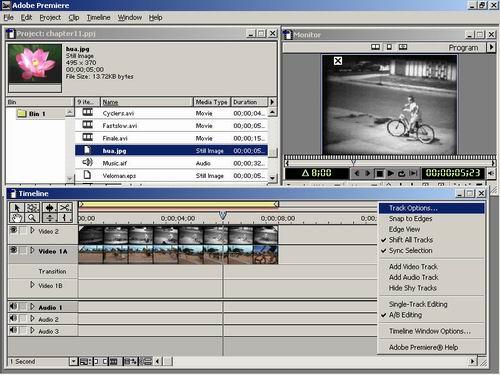This screenshot has height=375, width=500.
Task: Click Add Video Track menu entry
Action: [x=413, y=267]
